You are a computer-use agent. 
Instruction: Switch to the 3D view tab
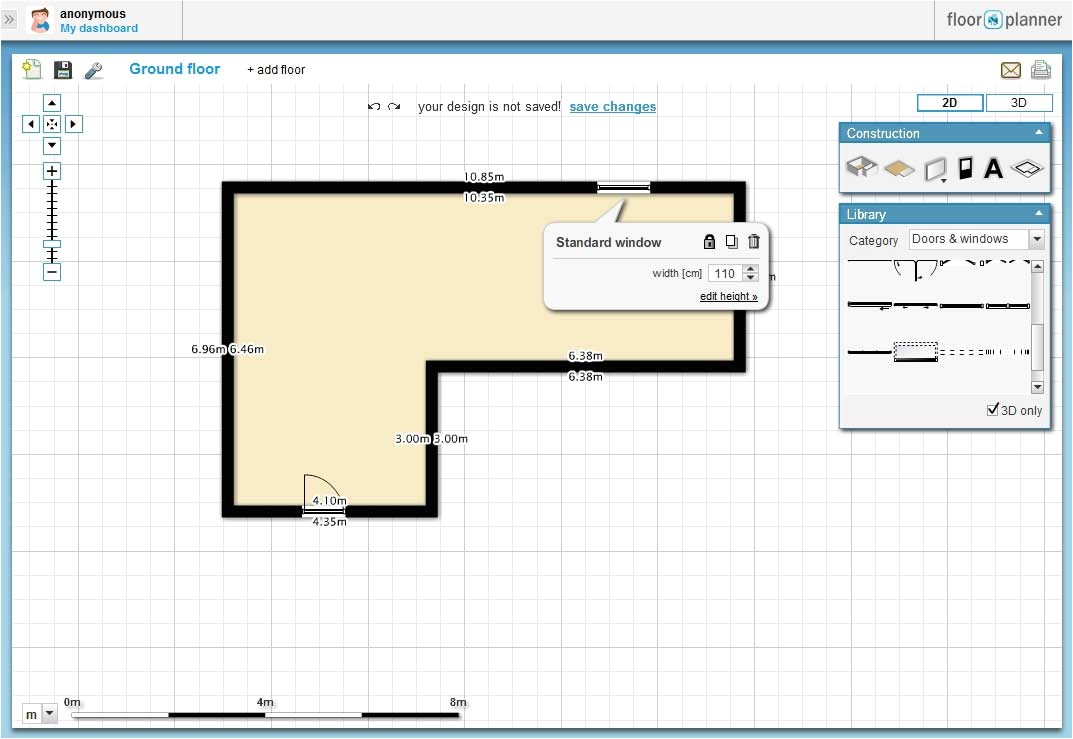tap(1019, 102)
